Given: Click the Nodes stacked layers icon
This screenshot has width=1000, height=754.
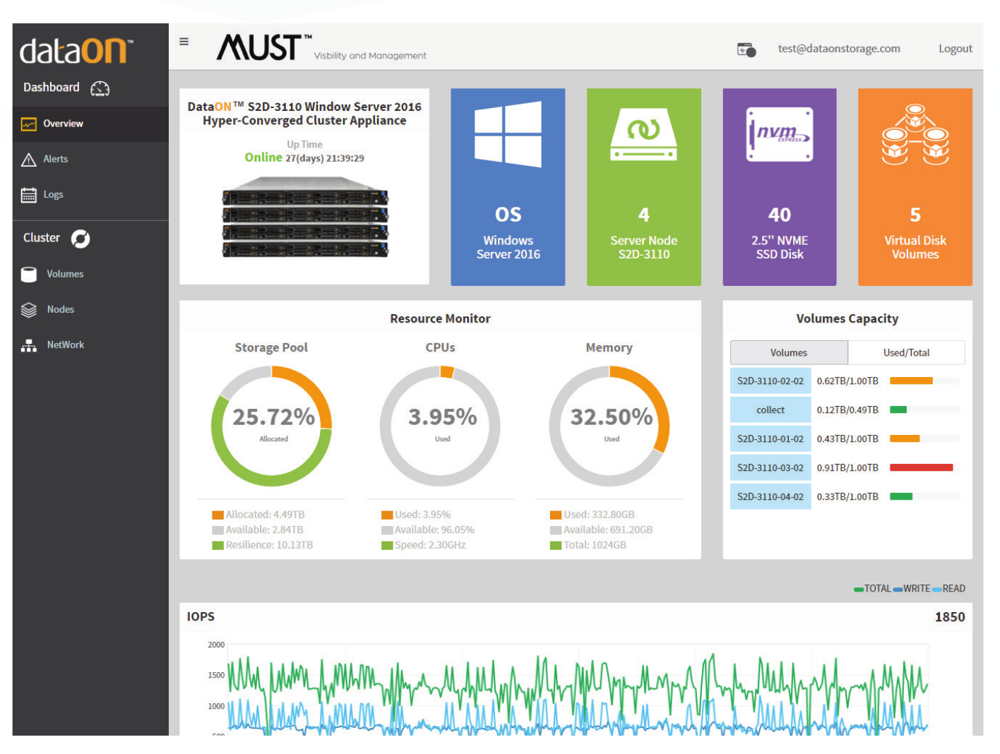Looking at the screenshot, I should 29,310.
